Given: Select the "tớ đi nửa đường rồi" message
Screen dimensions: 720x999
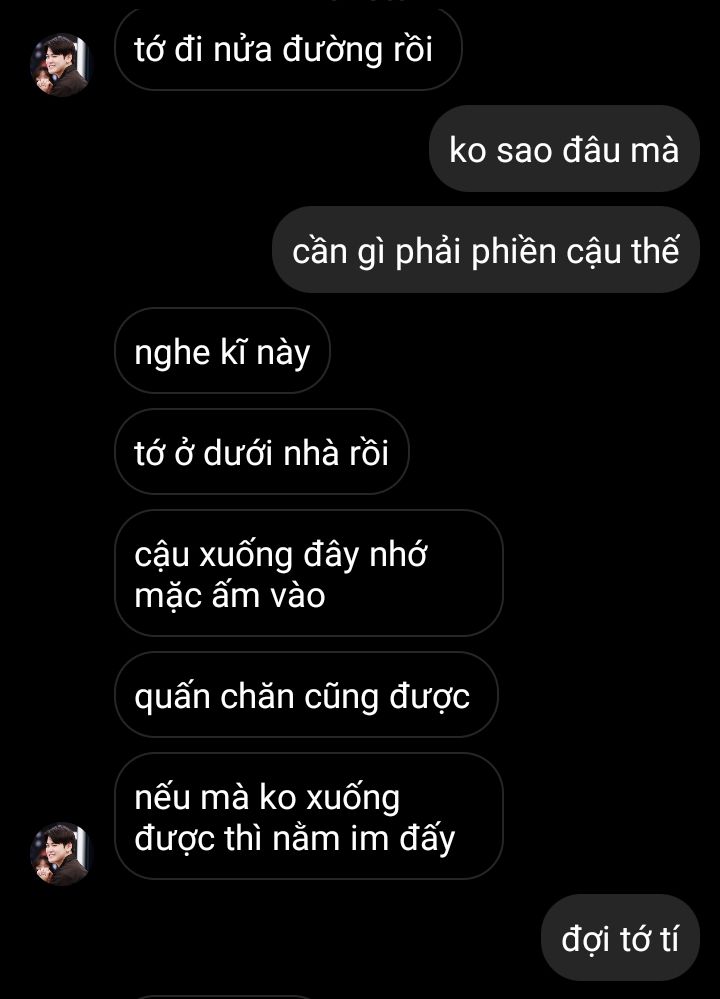Looking at the screenshot, I should pyautogui.click(x=288, y=49).
